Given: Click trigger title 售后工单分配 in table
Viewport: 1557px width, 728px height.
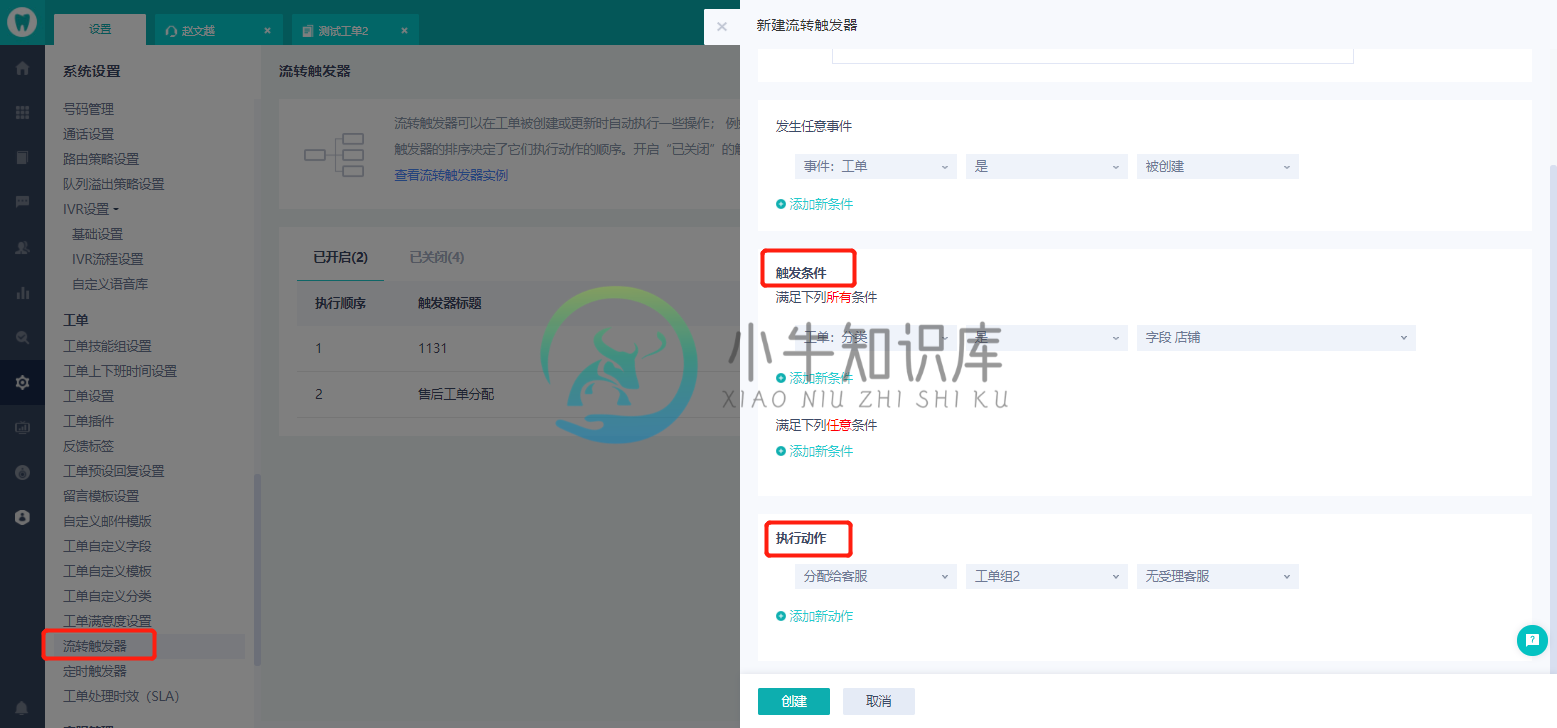Looking at the screenshot, I should click(x=456, y=394).
